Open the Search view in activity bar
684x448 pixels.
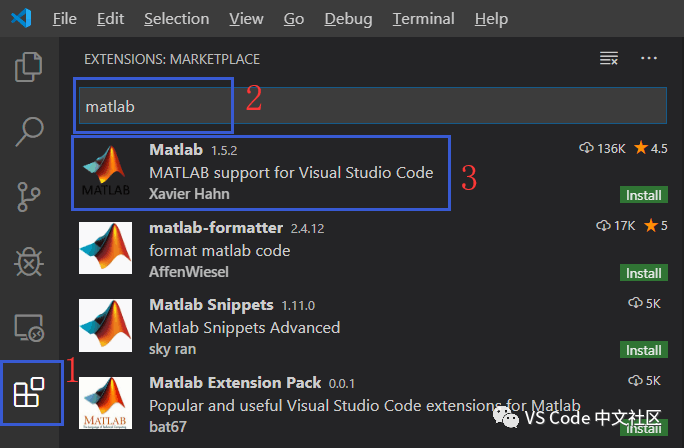coord(29,131)
